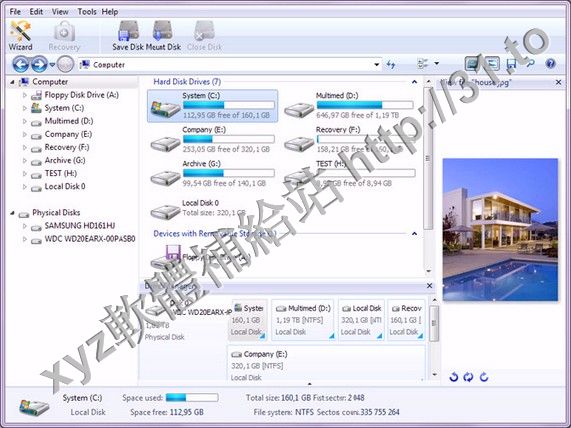Click Multimed (D:) usage bar
Screen dimensions: 571x428
coord(365,106)
